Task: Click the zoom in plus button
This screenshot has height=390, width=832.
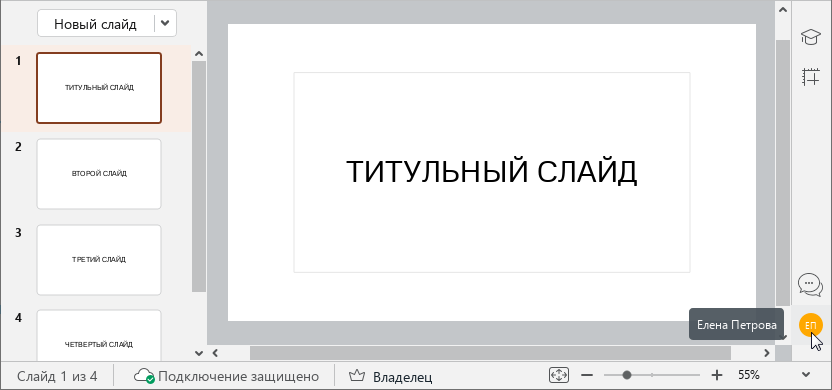Action: pos(716,375)
